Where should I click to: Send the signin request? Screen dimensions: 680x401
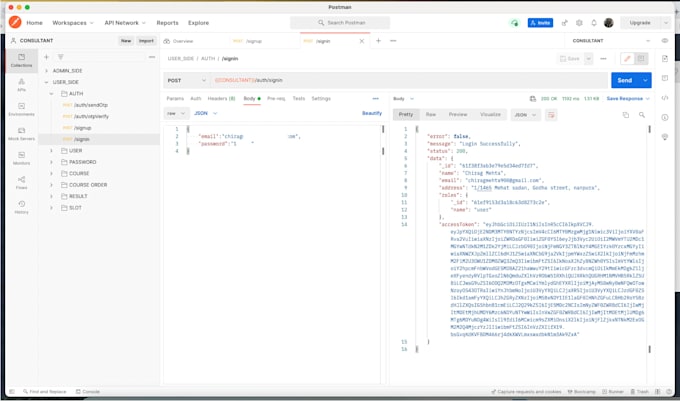(625, 81)
